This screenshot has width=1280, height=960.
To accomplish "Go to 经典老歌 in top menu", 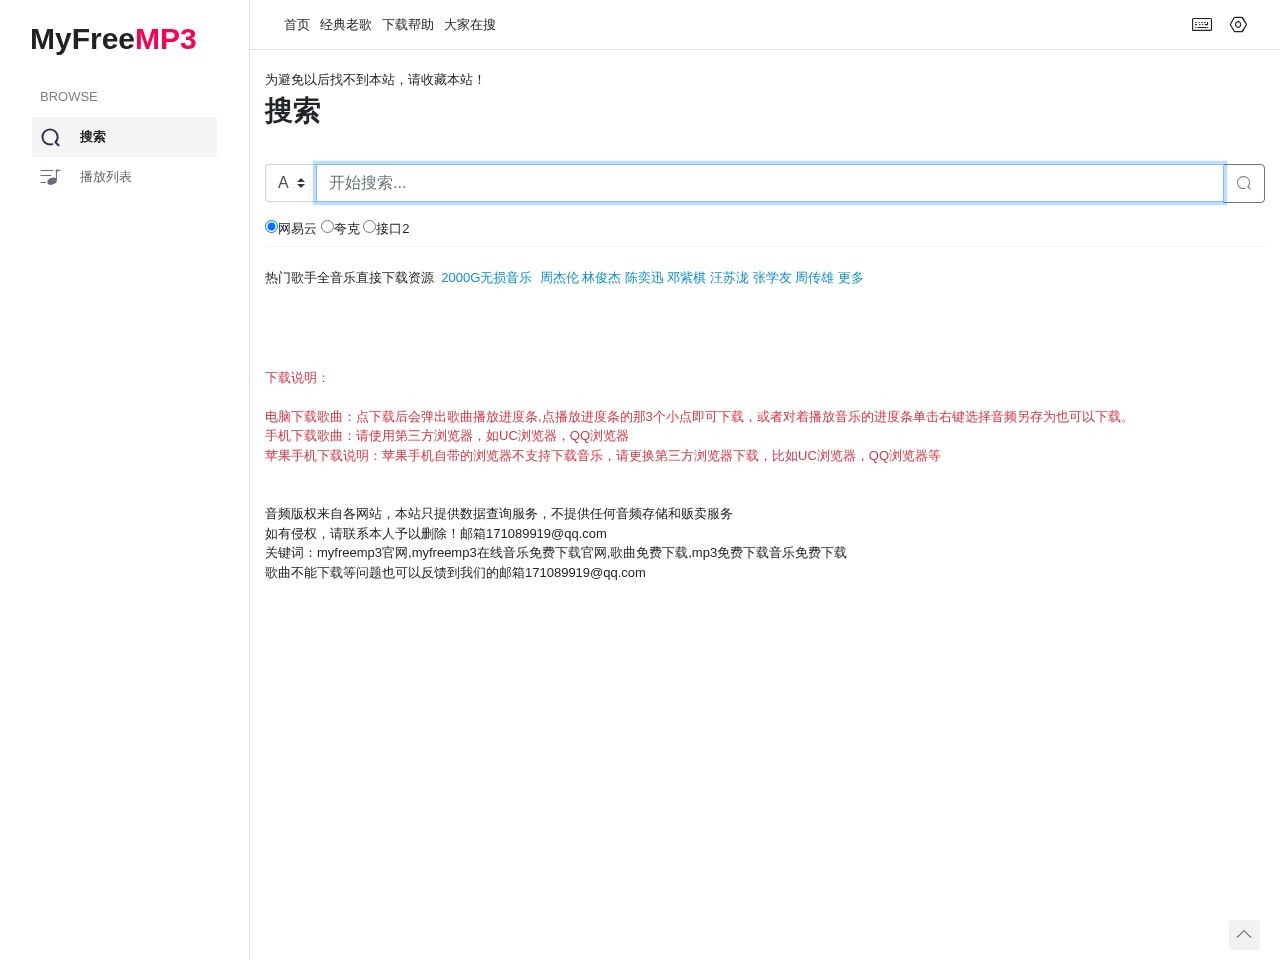I will pos(346,25).
